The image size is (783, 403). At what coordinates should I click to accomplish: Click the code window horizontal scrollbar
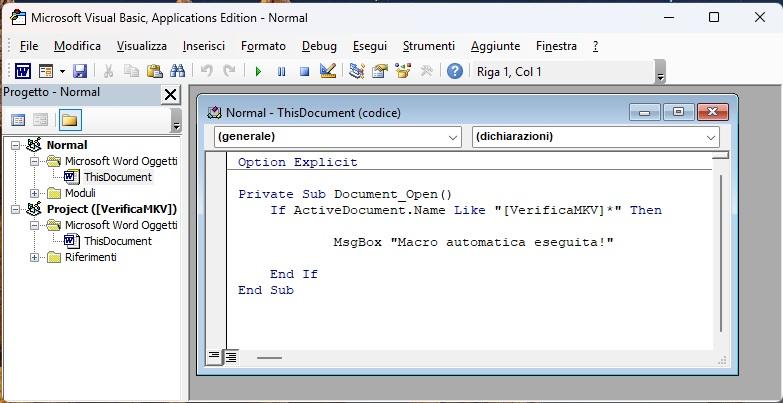(x=269, y=358)
